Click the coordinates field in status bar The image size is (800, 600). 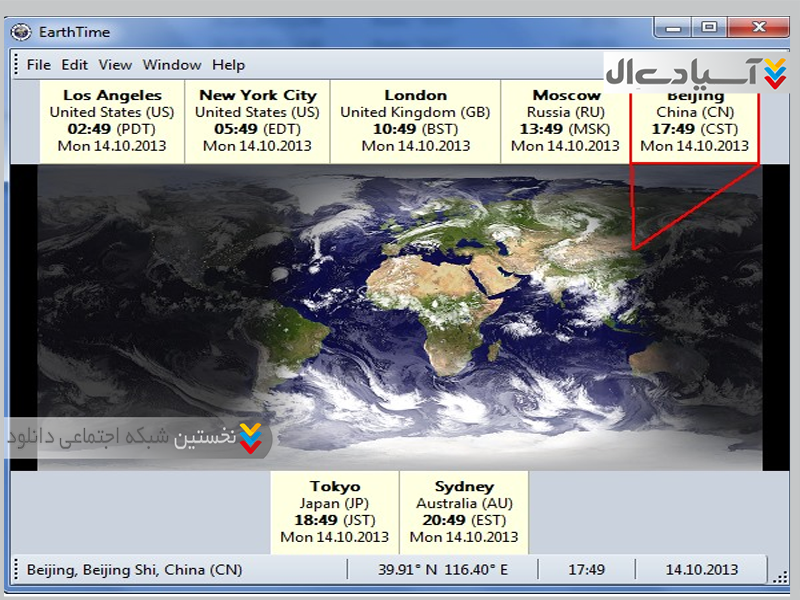click(x=442, y=570)
